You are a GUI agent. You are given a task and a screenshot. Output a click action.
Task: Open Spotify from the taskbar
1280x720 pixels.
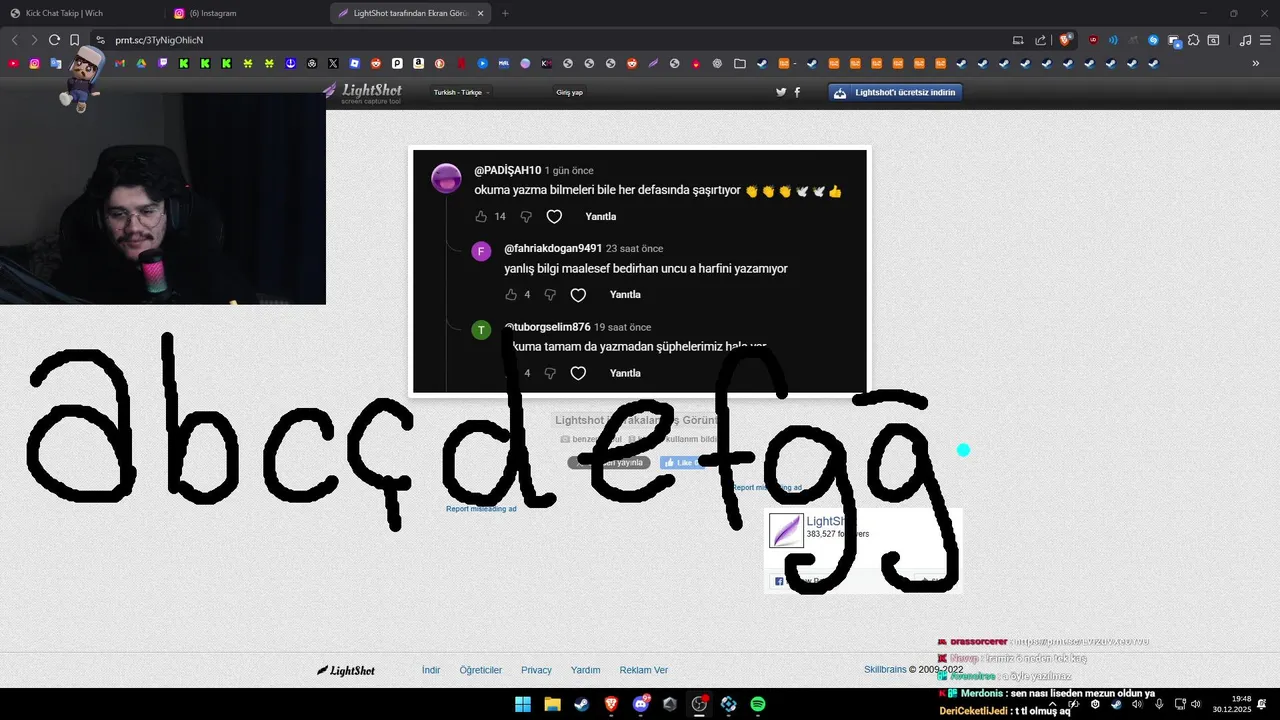758,704
